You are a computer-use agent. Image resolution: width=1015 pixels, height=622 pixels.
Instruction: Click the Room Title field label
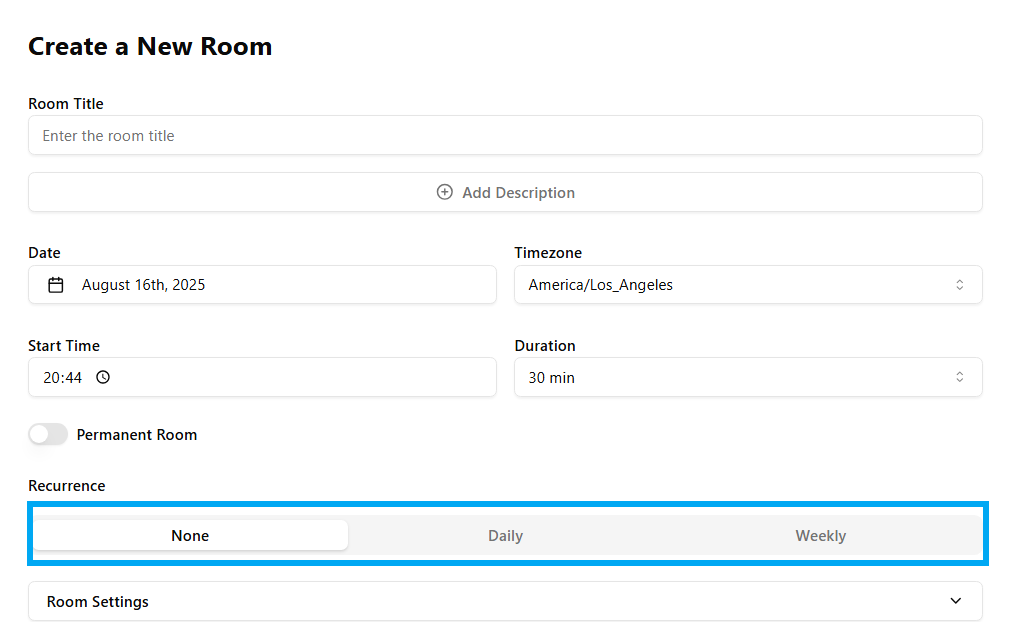(66, 104)
